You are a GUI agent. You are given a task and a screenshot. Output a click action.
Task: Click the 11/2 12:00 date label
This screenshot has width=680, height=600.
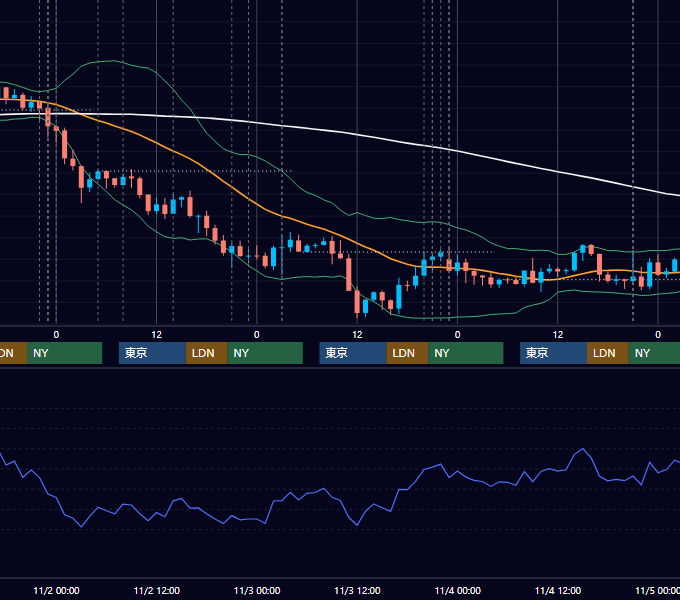[x=157, y=590]
